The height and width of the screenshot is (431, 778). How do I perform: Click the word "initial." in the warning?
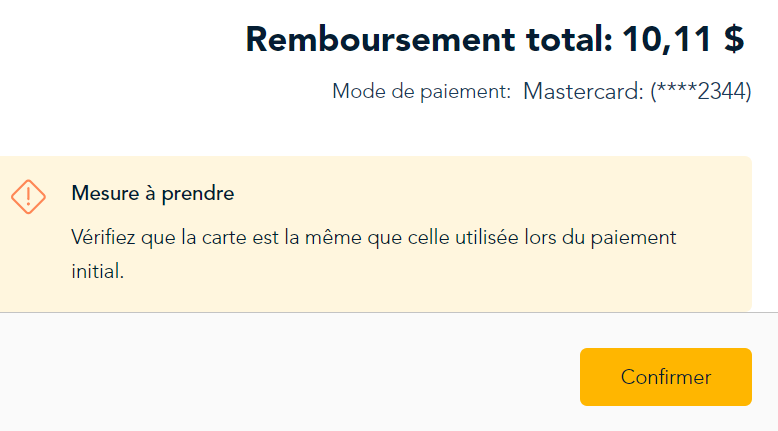tap(98, 271)
